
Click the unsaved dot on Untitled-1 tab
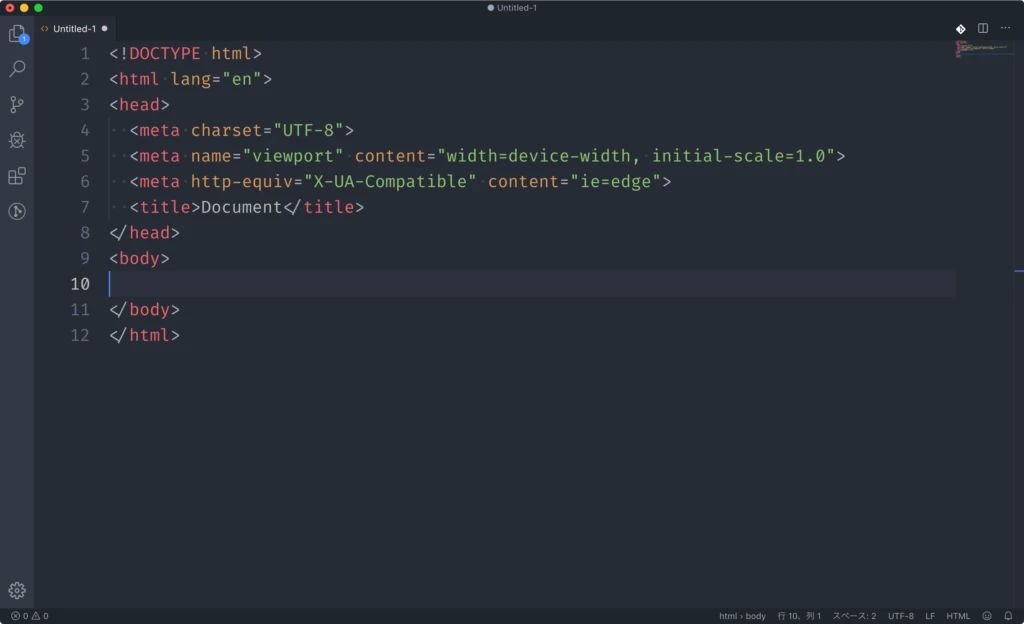click(x=104, y=29)
